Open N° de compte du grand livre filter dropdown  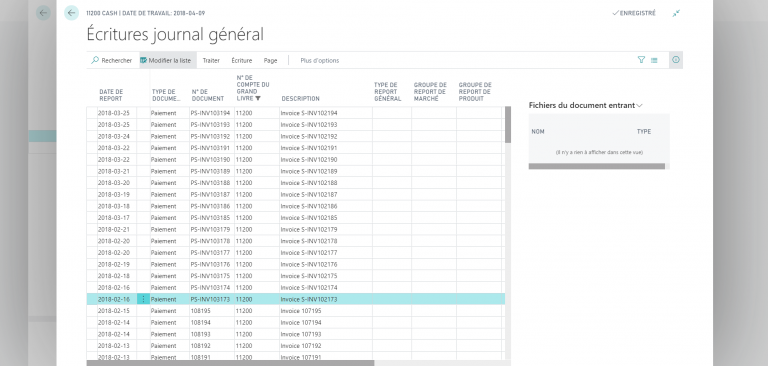pos(258,98)
